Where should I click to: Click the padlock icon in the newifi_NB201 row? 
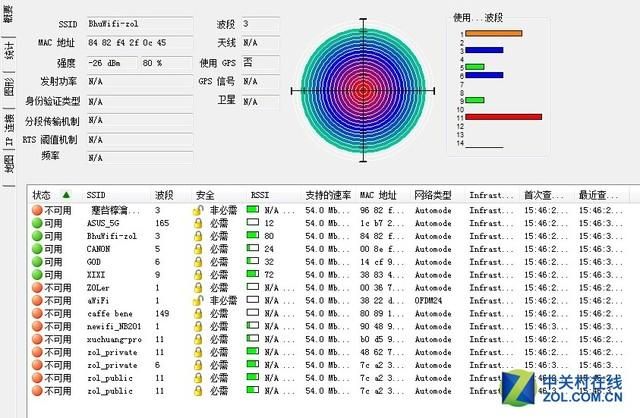pos(199,326)
